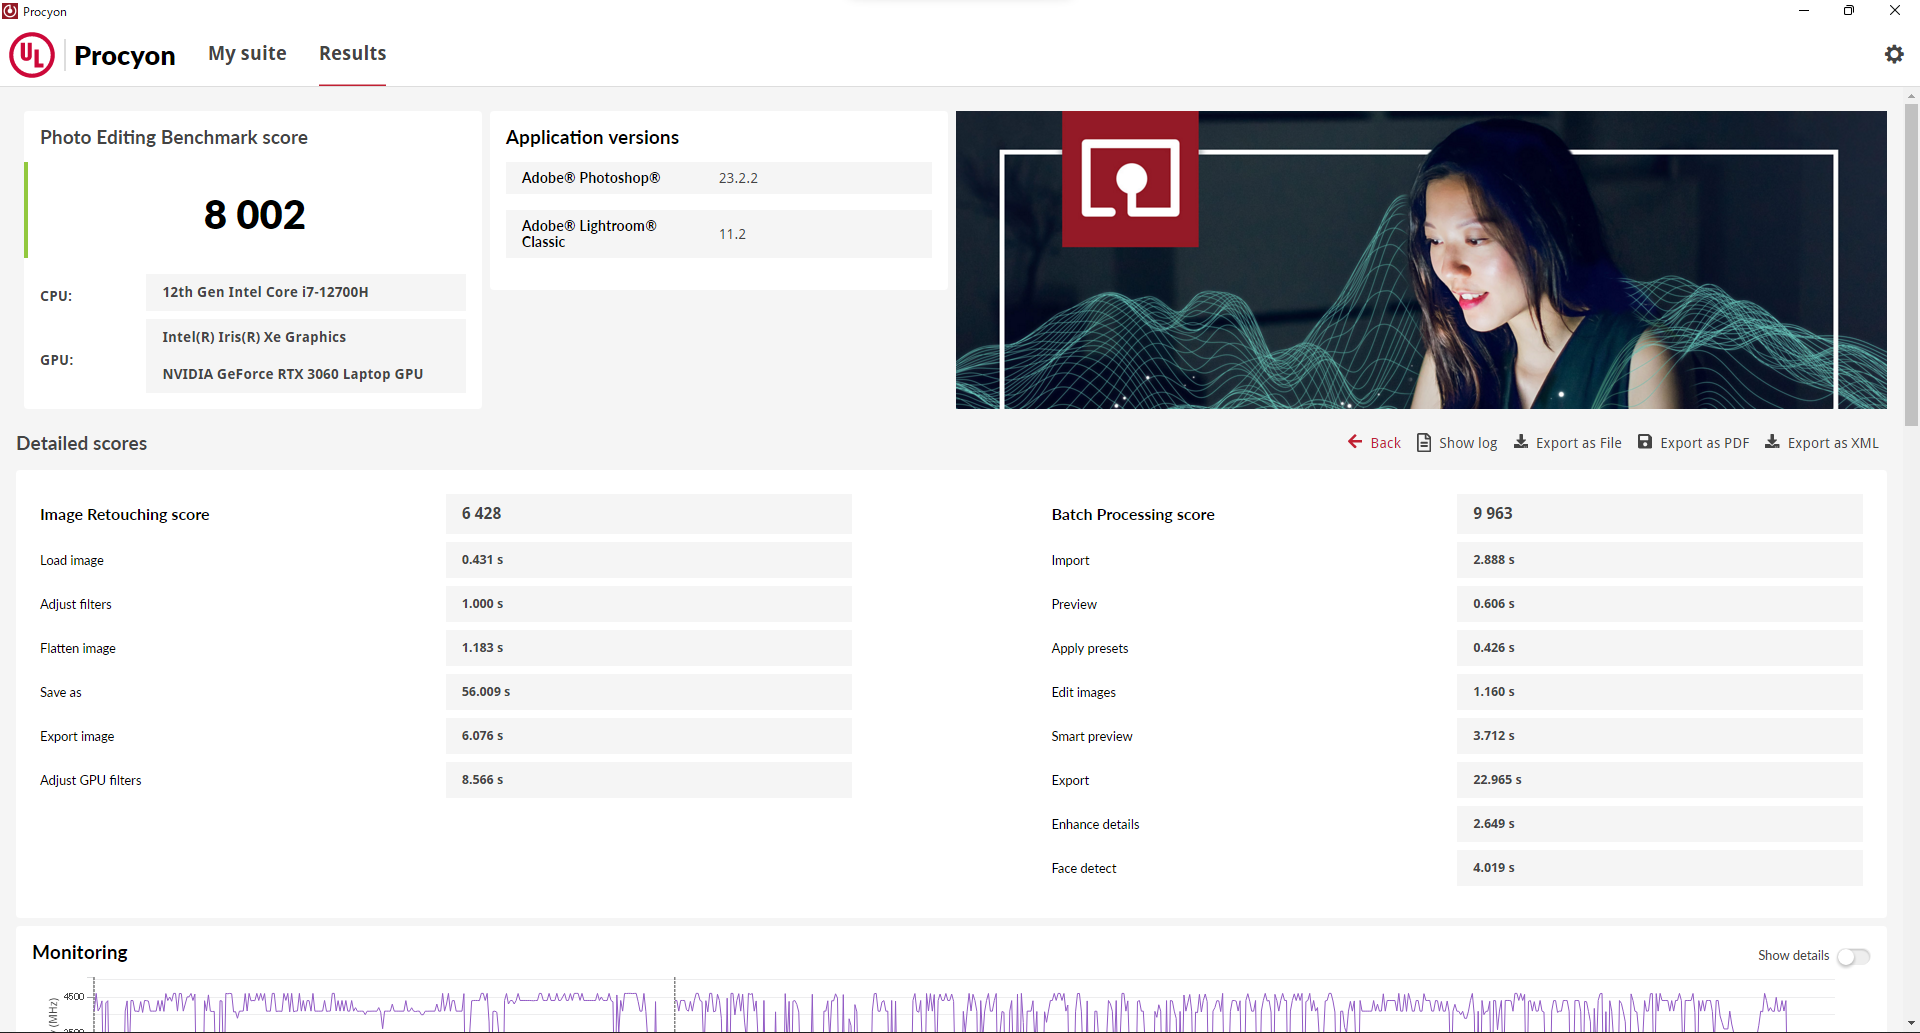Click the Image Retouching score value 6 428
1920x1033 pixels.
tap(481, 513)
